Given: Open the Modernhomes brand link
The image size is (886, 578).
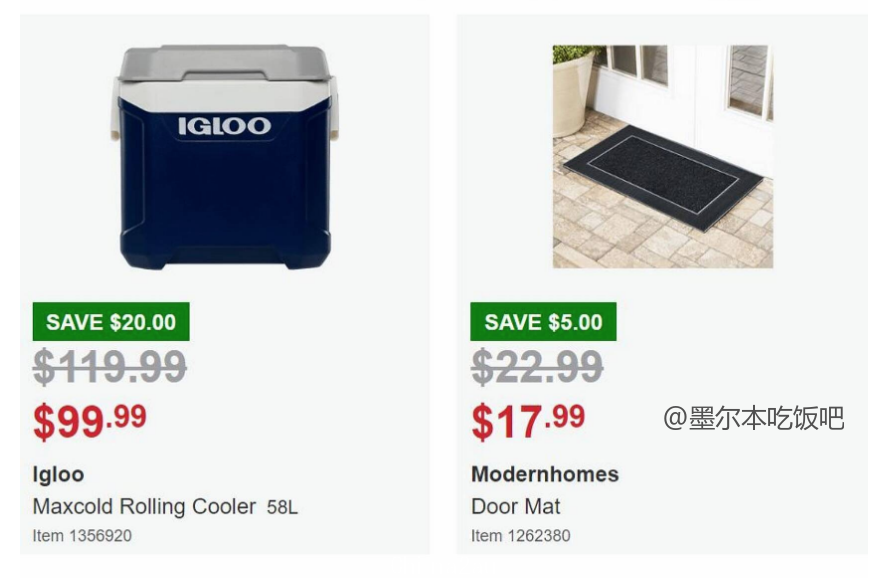Looking at the screenshot, I should [545, 474].
